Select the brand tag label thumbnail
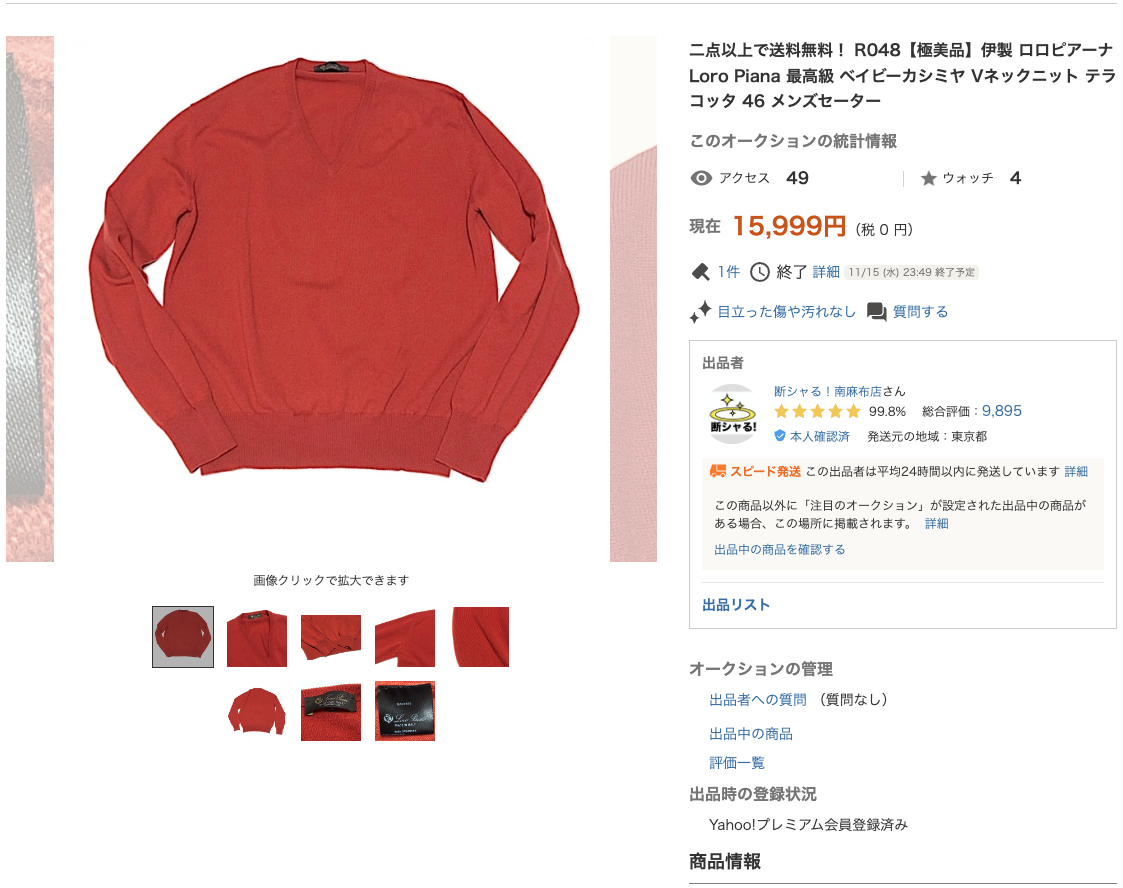 405,711
